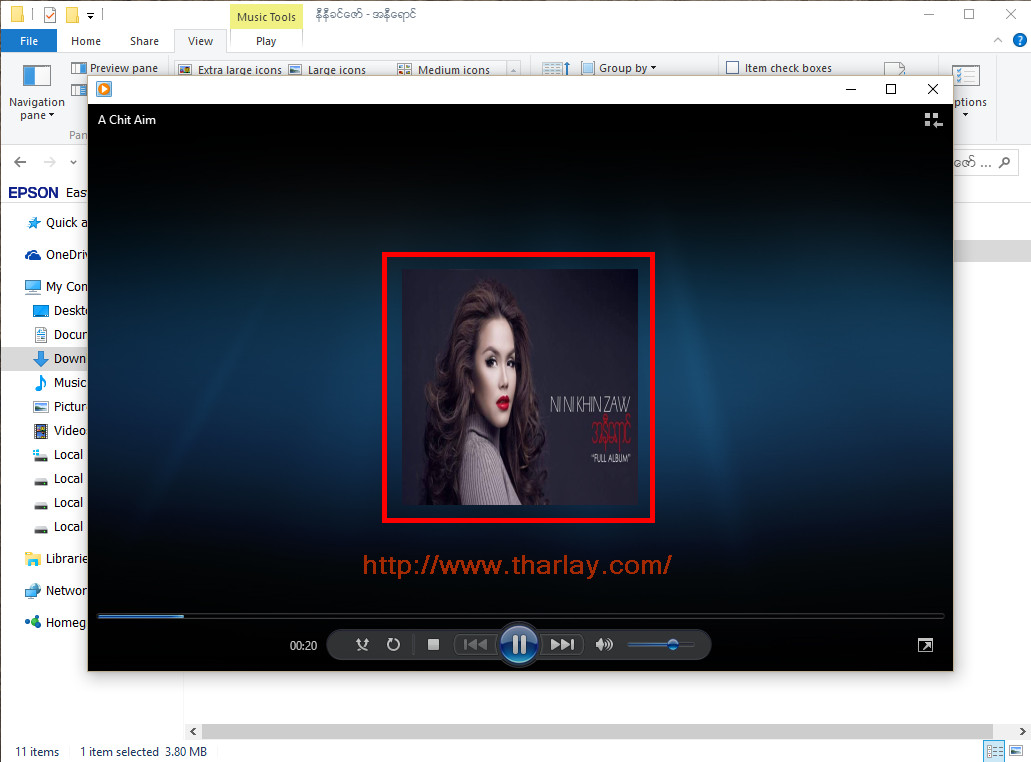Open the File menu in Explorer
Screen dimensions: 1031x762
(29, 41)
